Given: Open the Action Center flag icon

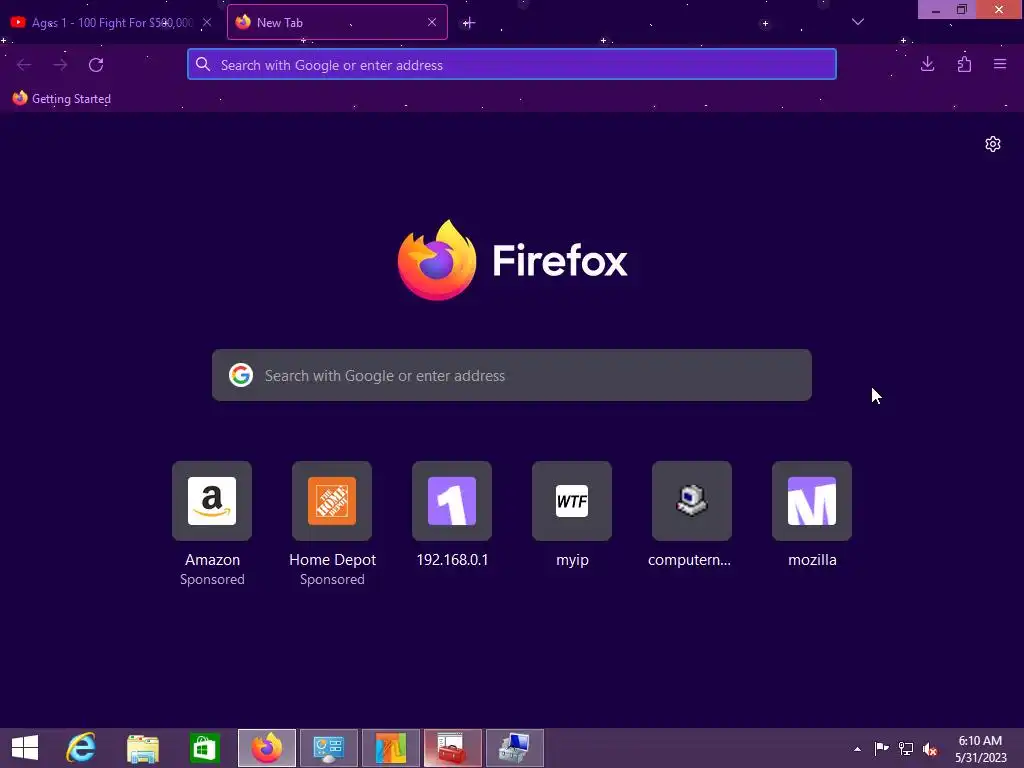Looking at the screenshot, I should click(882, 748).
